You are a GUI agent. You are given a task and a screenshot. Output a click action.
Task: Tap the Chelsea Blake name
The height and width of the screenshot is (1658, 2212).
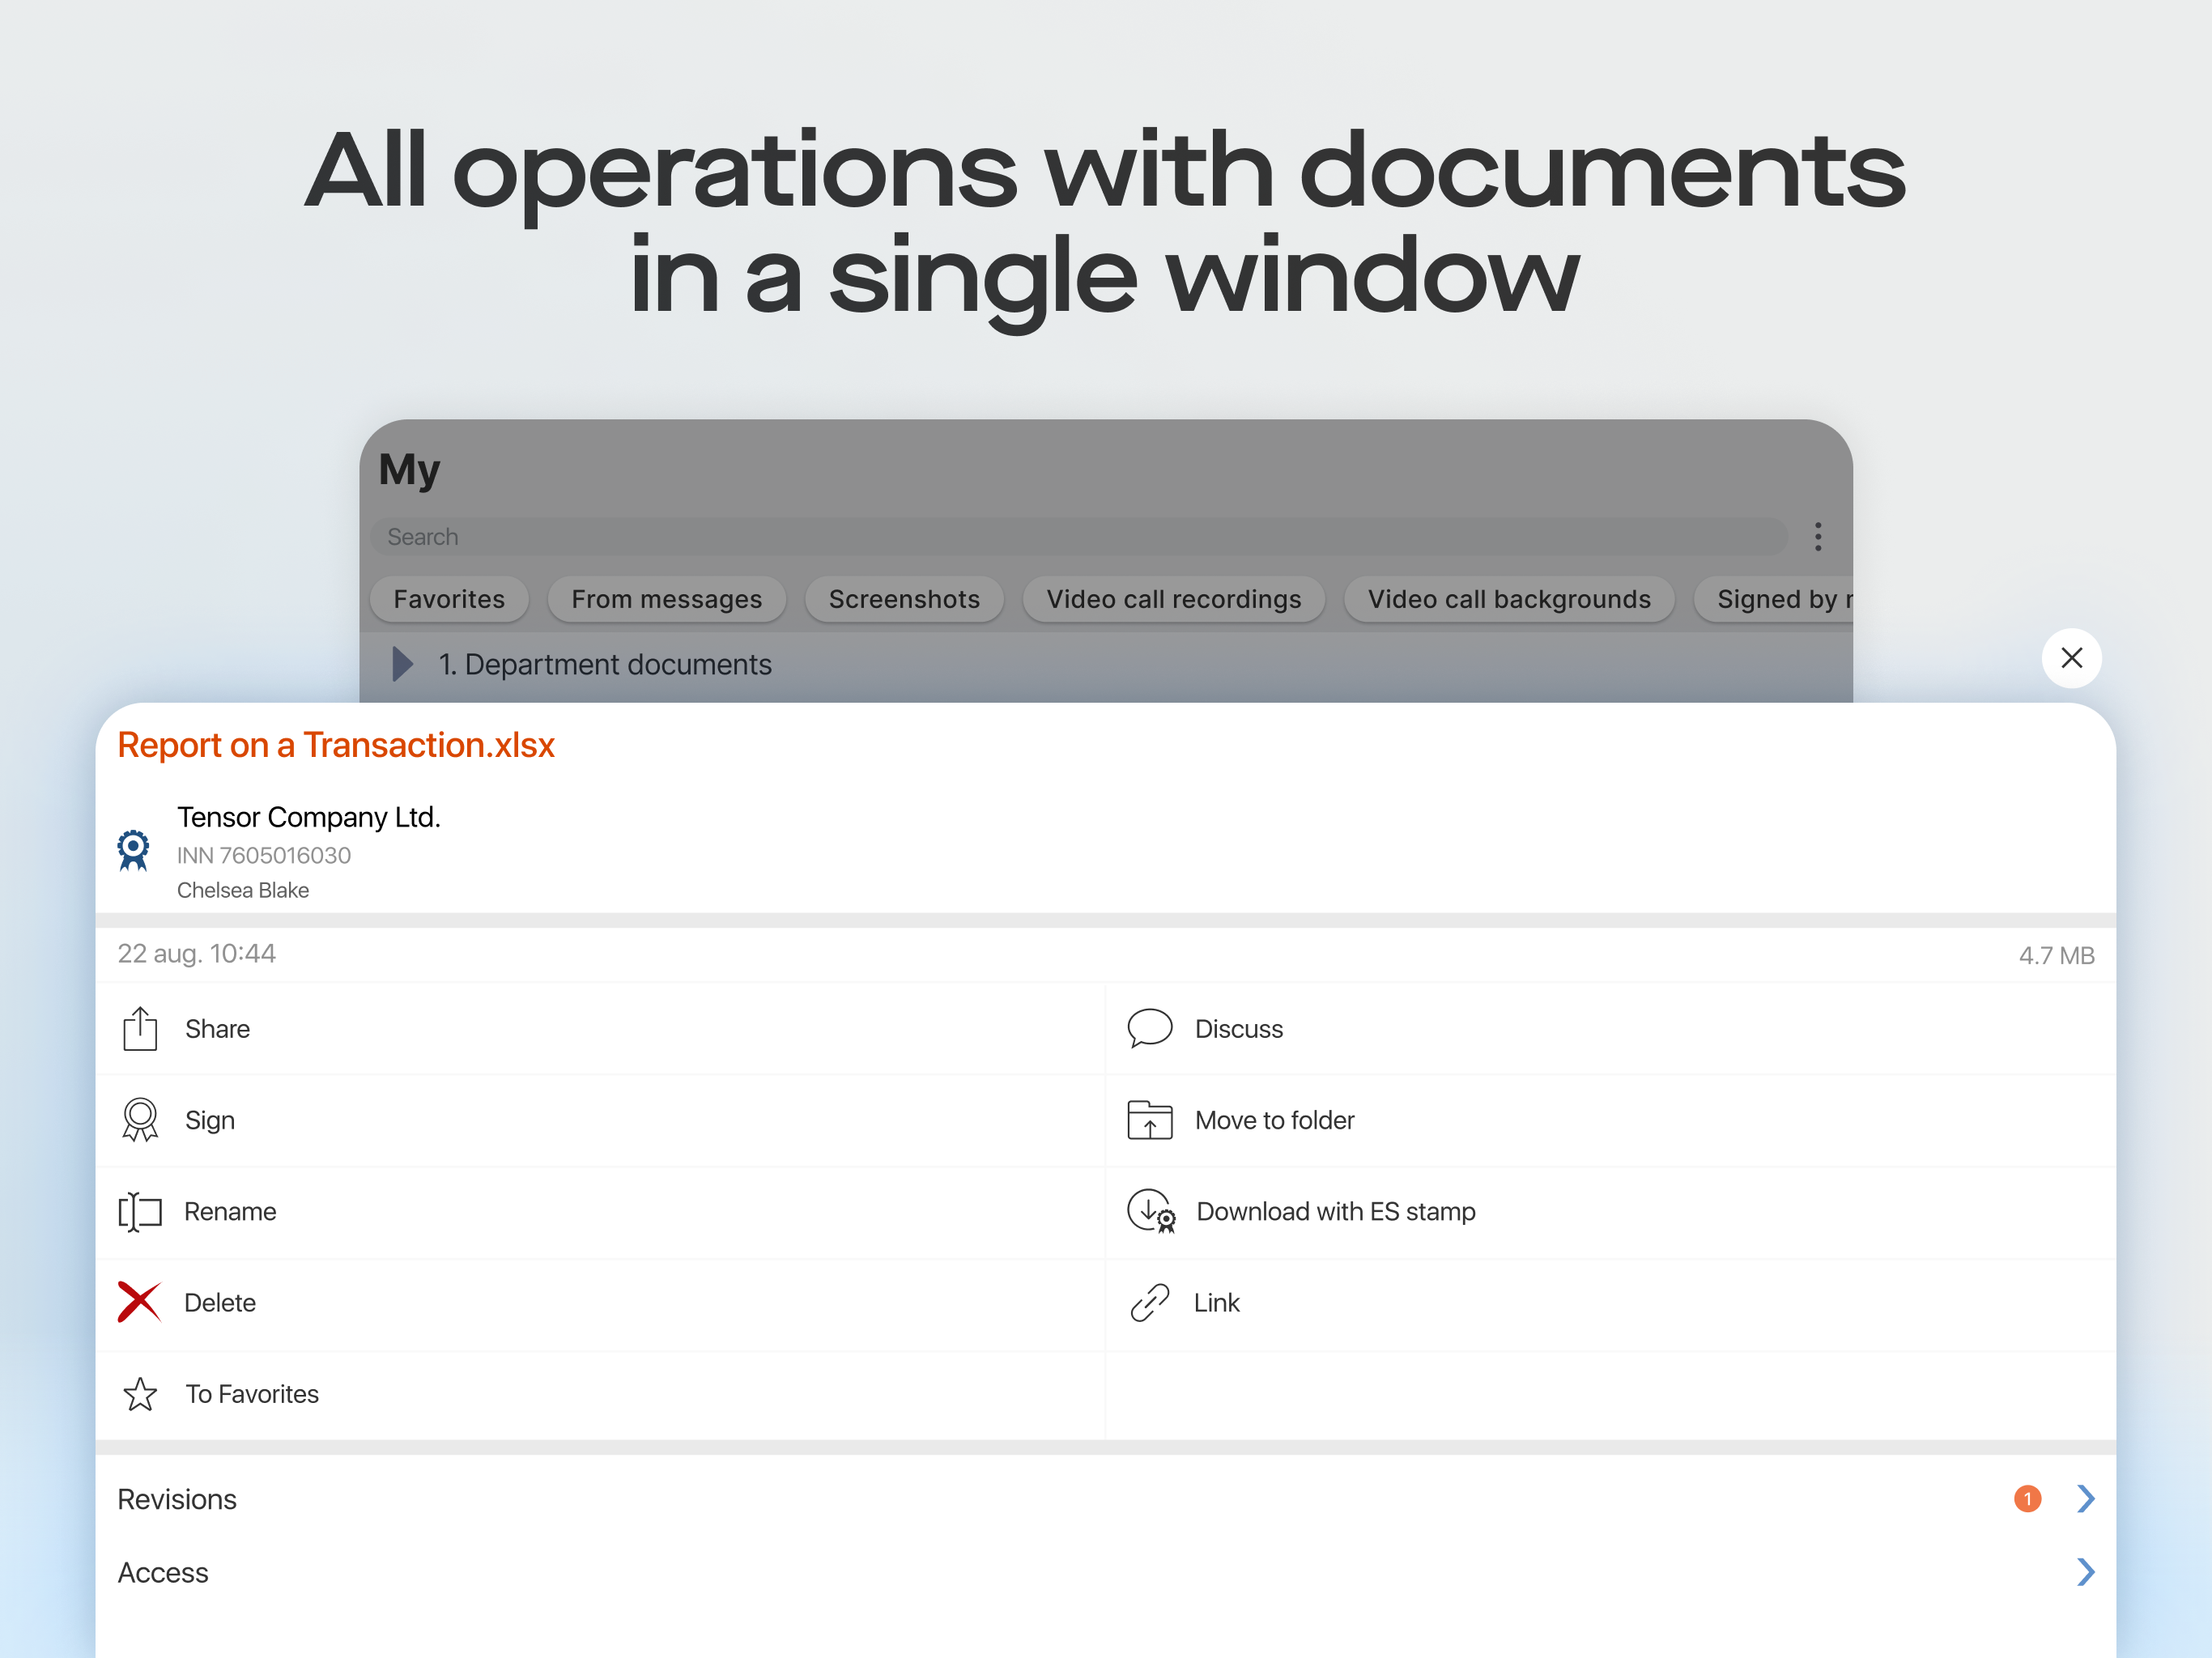coord(243,890)
